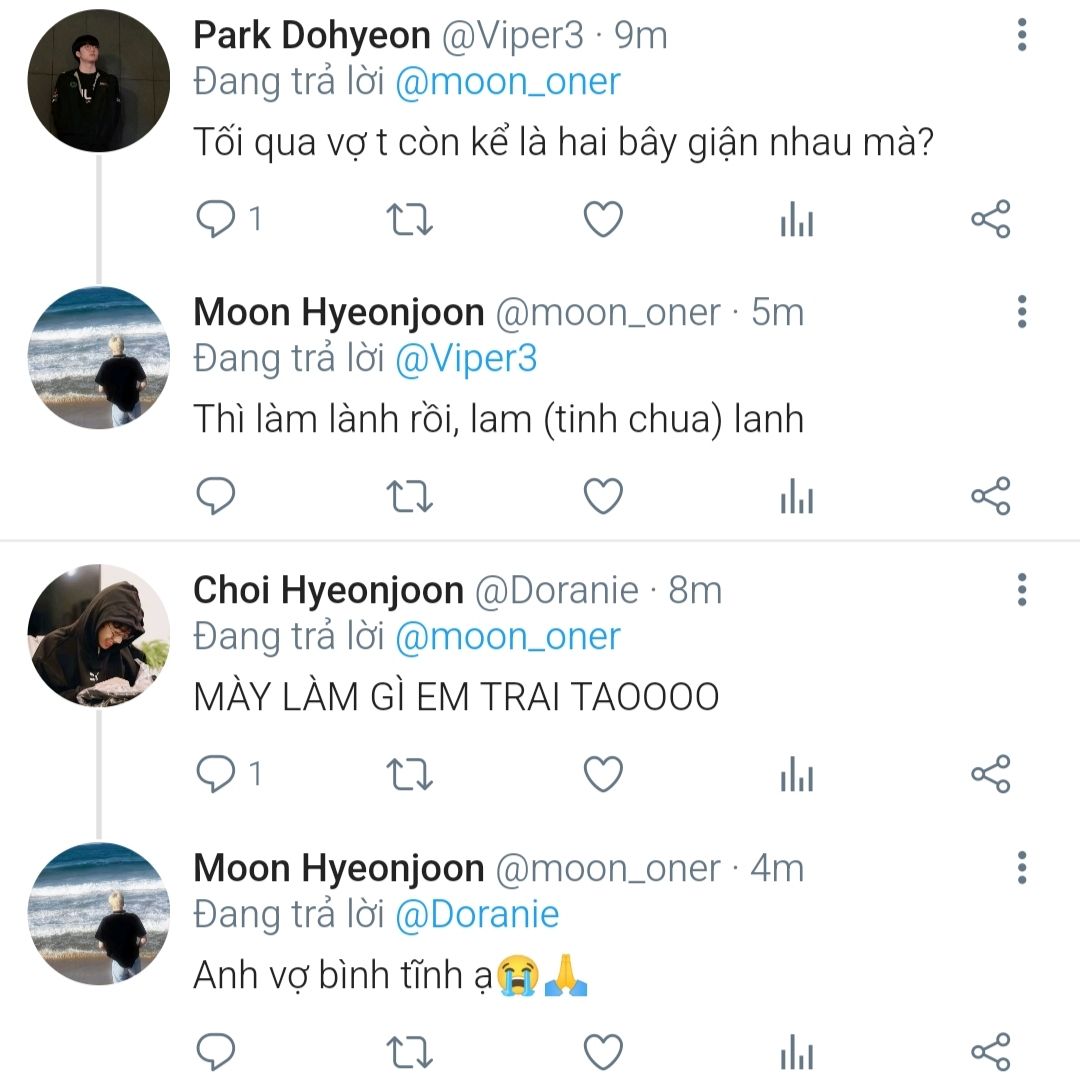
Task: View analytics on Choi Hyeonjoon's tweet
Action: 796,774
